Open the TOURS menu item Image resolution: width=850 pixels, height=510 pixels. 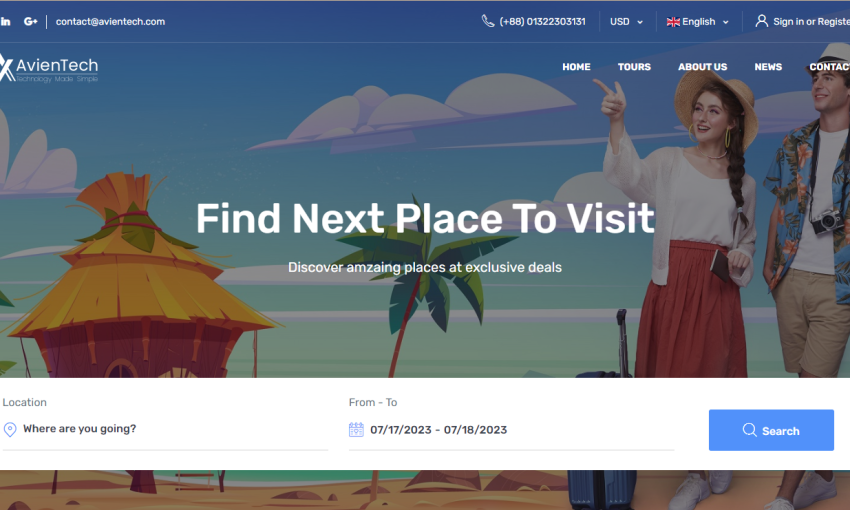(x=634, y=67)
